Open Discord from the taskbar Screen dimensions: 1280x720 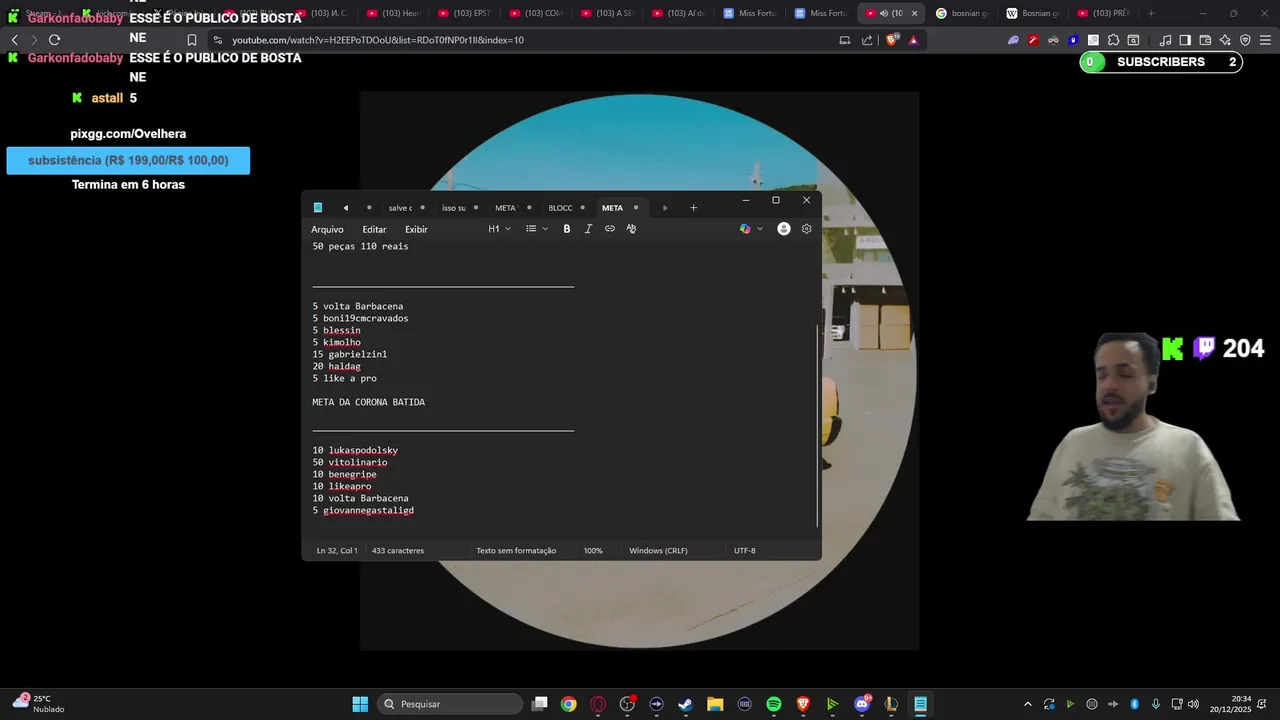[862, 704]
